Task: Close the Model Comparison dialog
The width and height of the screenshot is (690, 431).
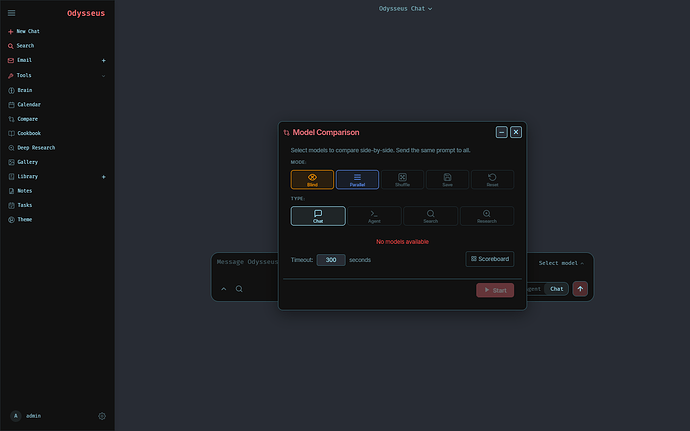Action: 516,132
